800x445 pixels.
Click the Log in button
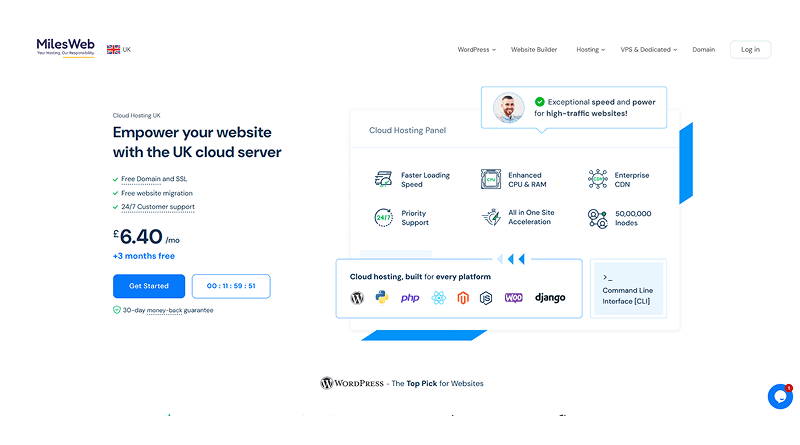pos(750,50)
